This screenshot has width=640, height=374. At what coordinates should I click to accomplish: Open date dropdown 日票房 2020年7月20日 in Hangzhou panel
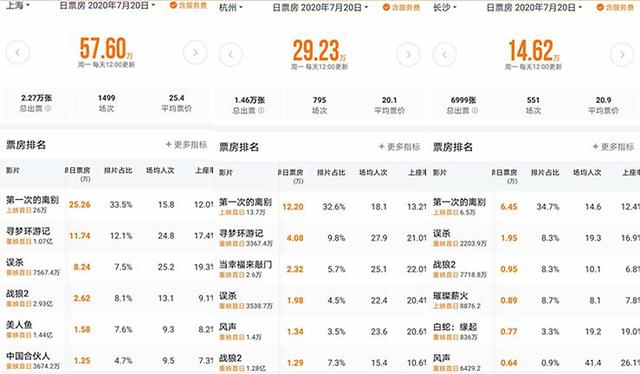click(320, 7)
